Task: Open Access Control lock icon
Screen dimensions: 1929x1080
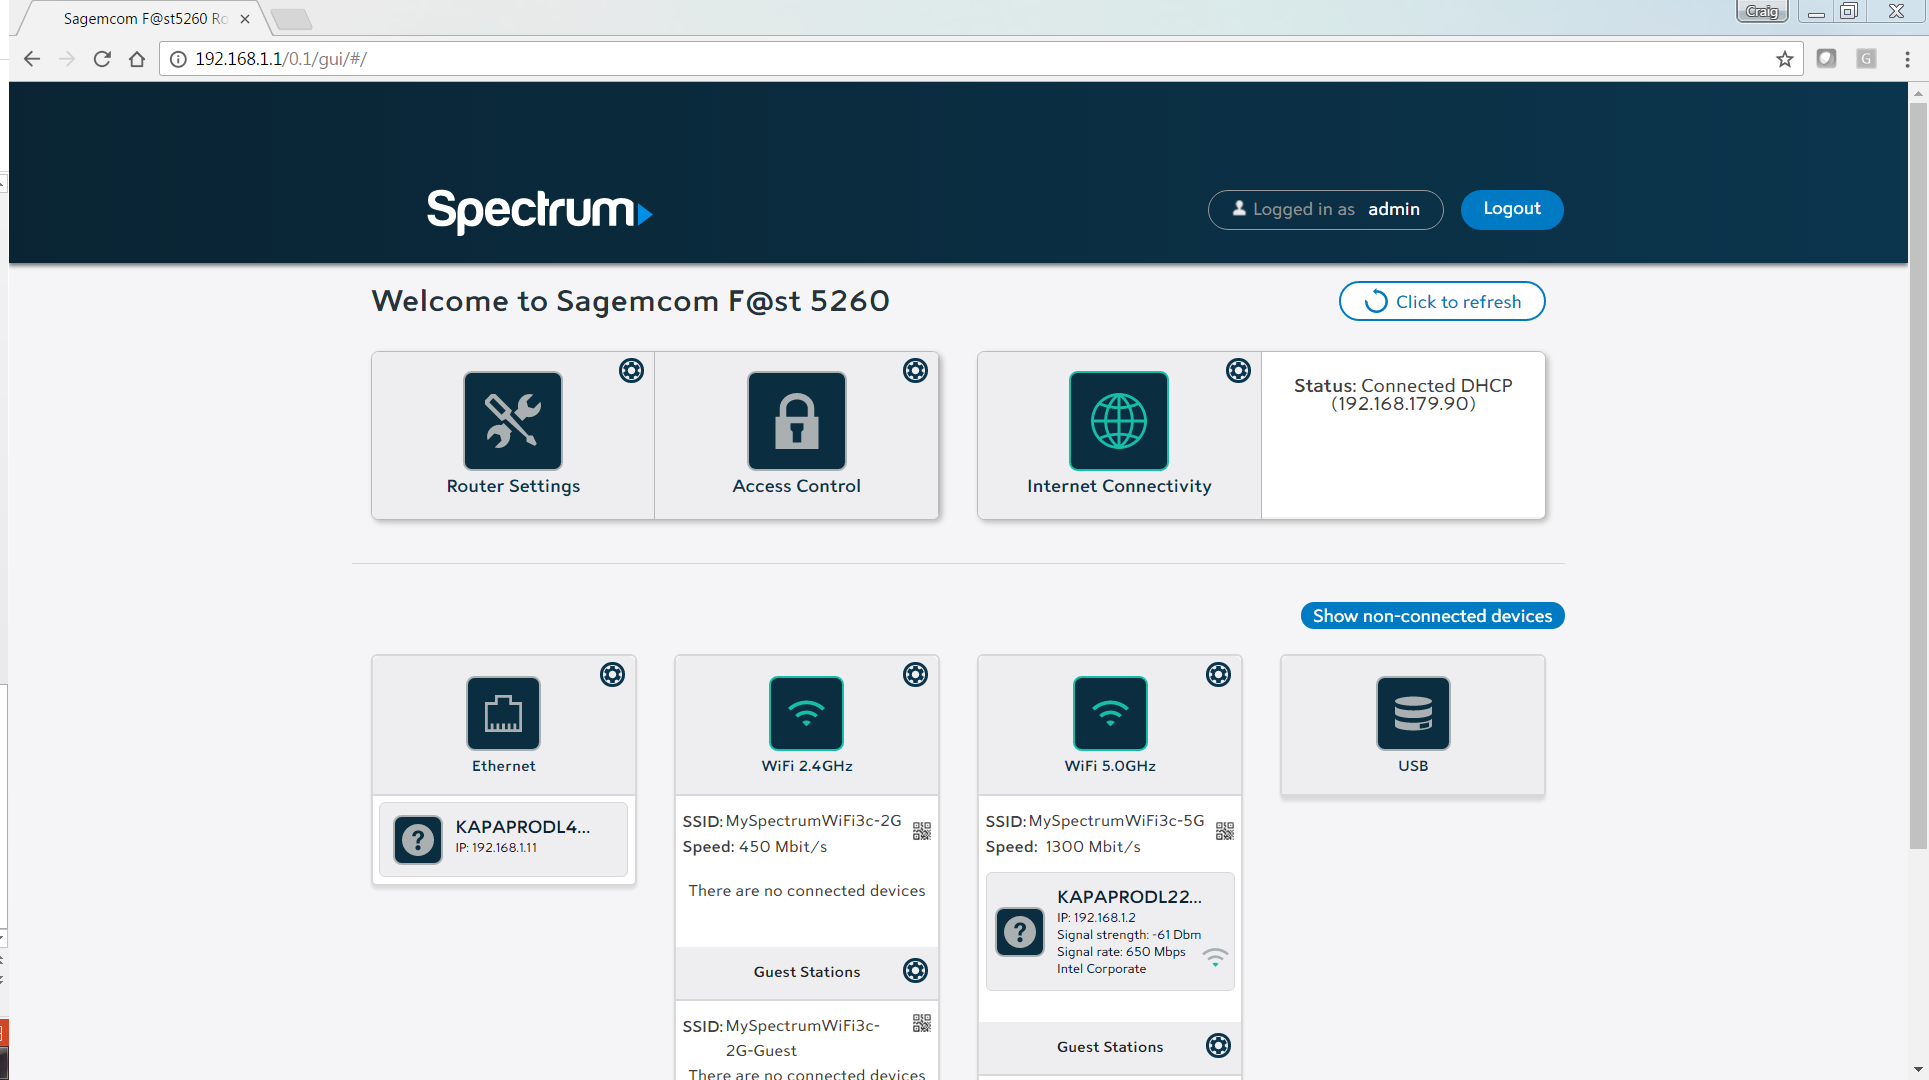Action: tap(797, 421)
